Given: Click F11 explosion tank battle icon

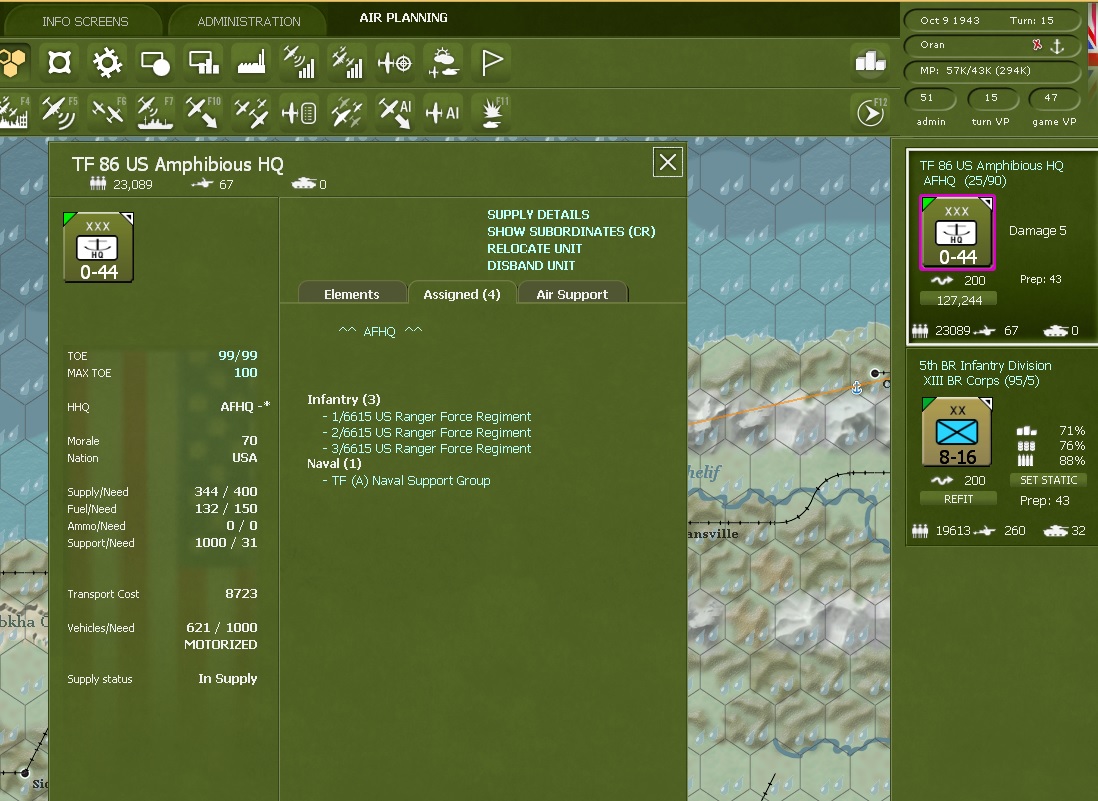Looking at the screenshot, I should click(492, 112).
